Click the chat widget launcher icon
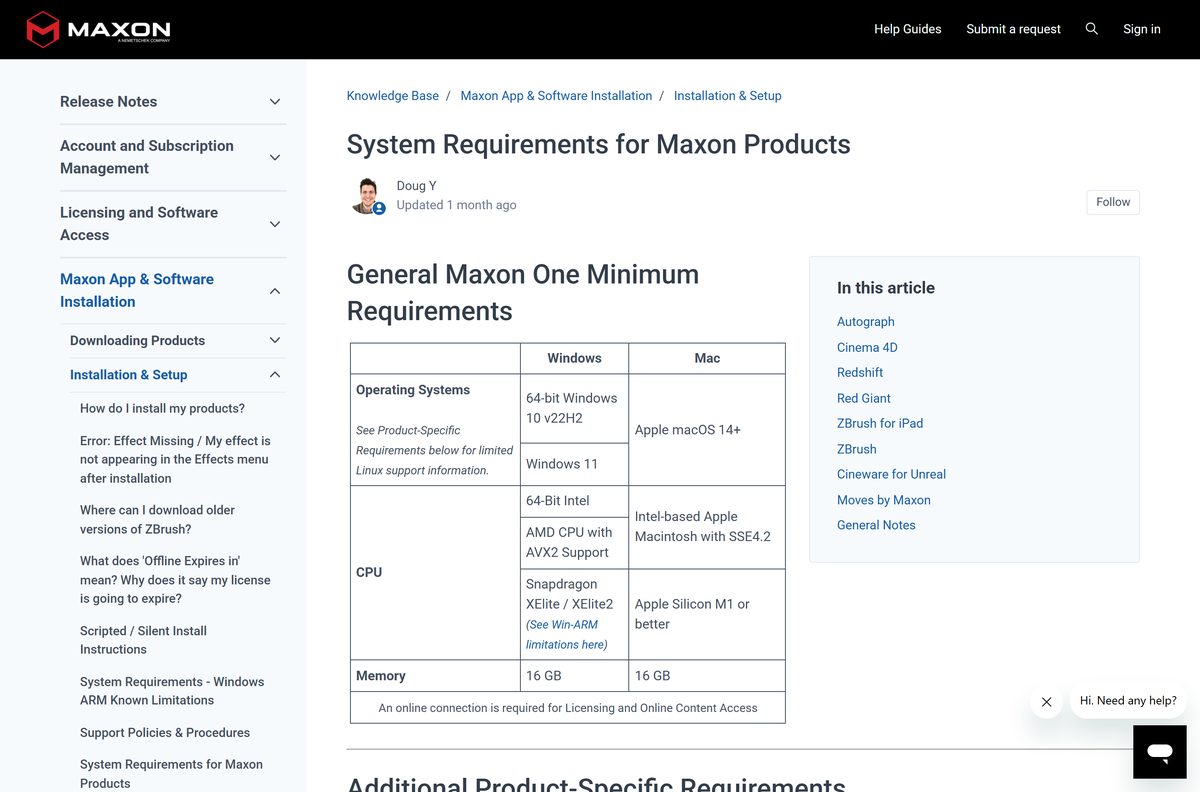 [x=1160, y=752]
